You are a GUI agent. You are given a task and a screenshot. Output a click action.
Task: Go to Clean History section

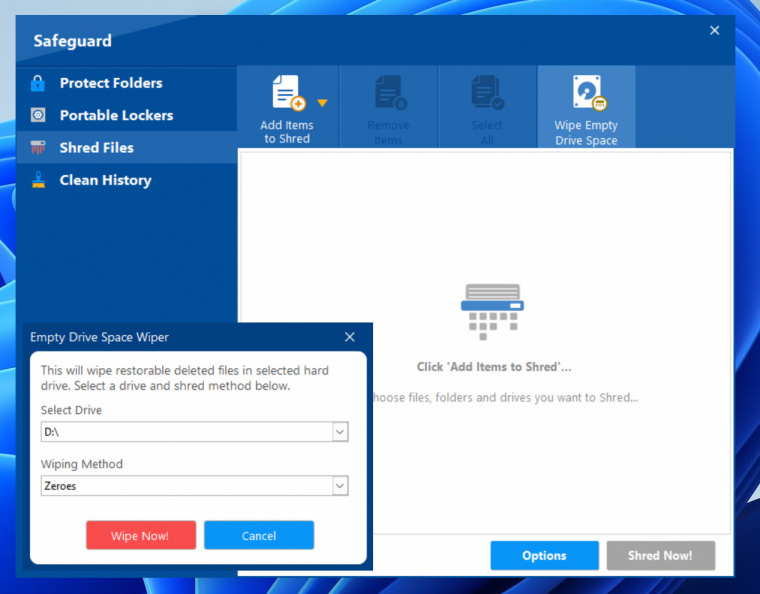tap(127, 180)
